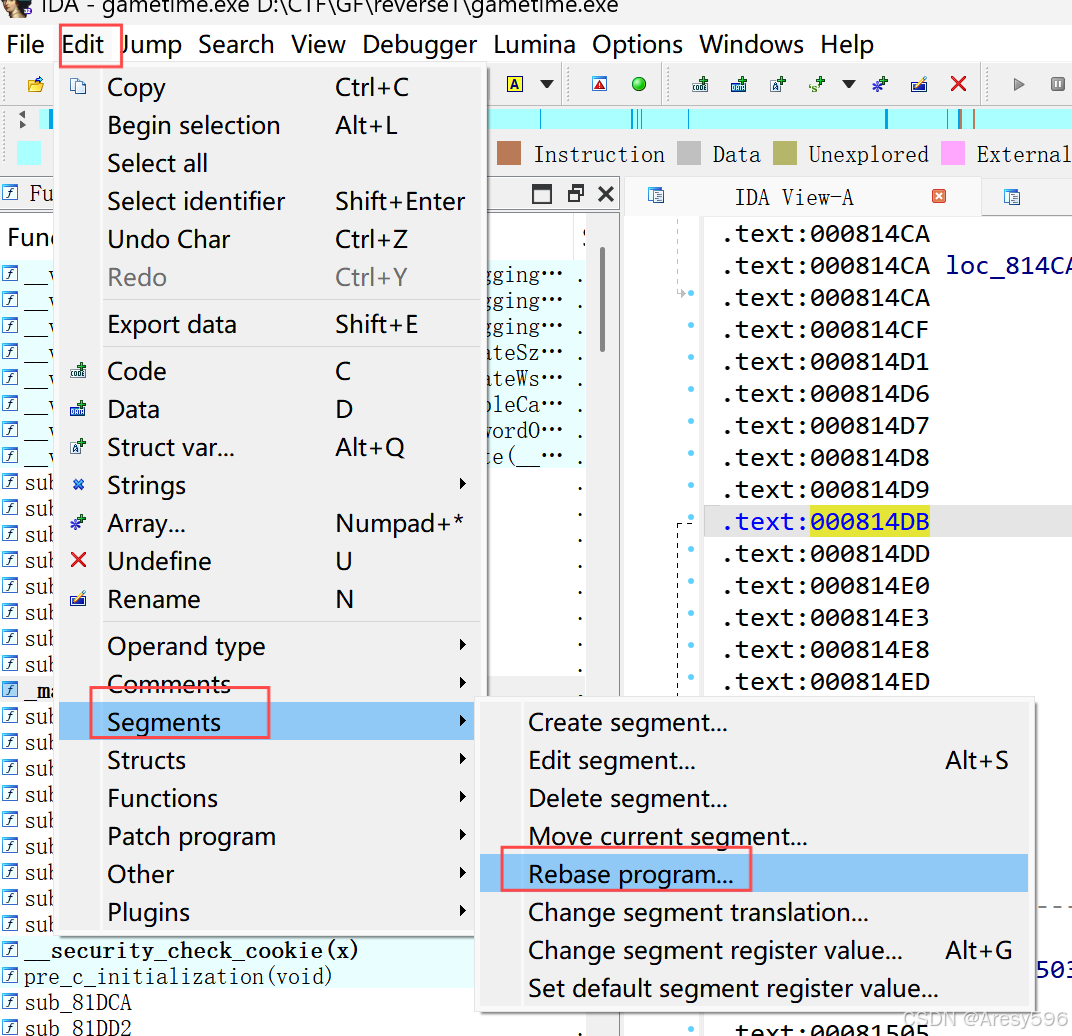Click the Copy icon in Edit menu

79,87
